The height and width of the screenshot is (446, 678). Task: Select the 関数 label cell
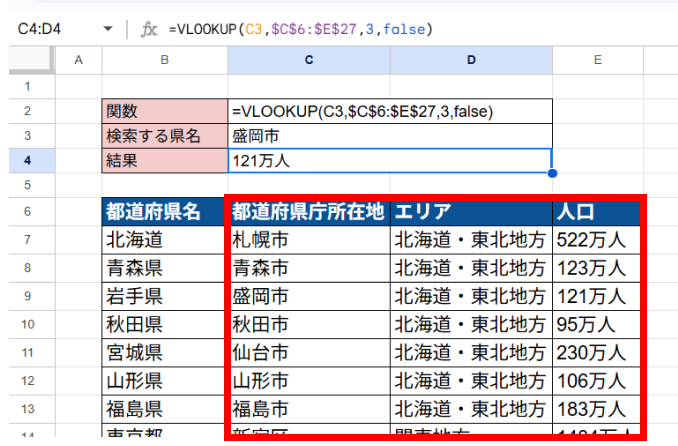(x=165, y=110)
